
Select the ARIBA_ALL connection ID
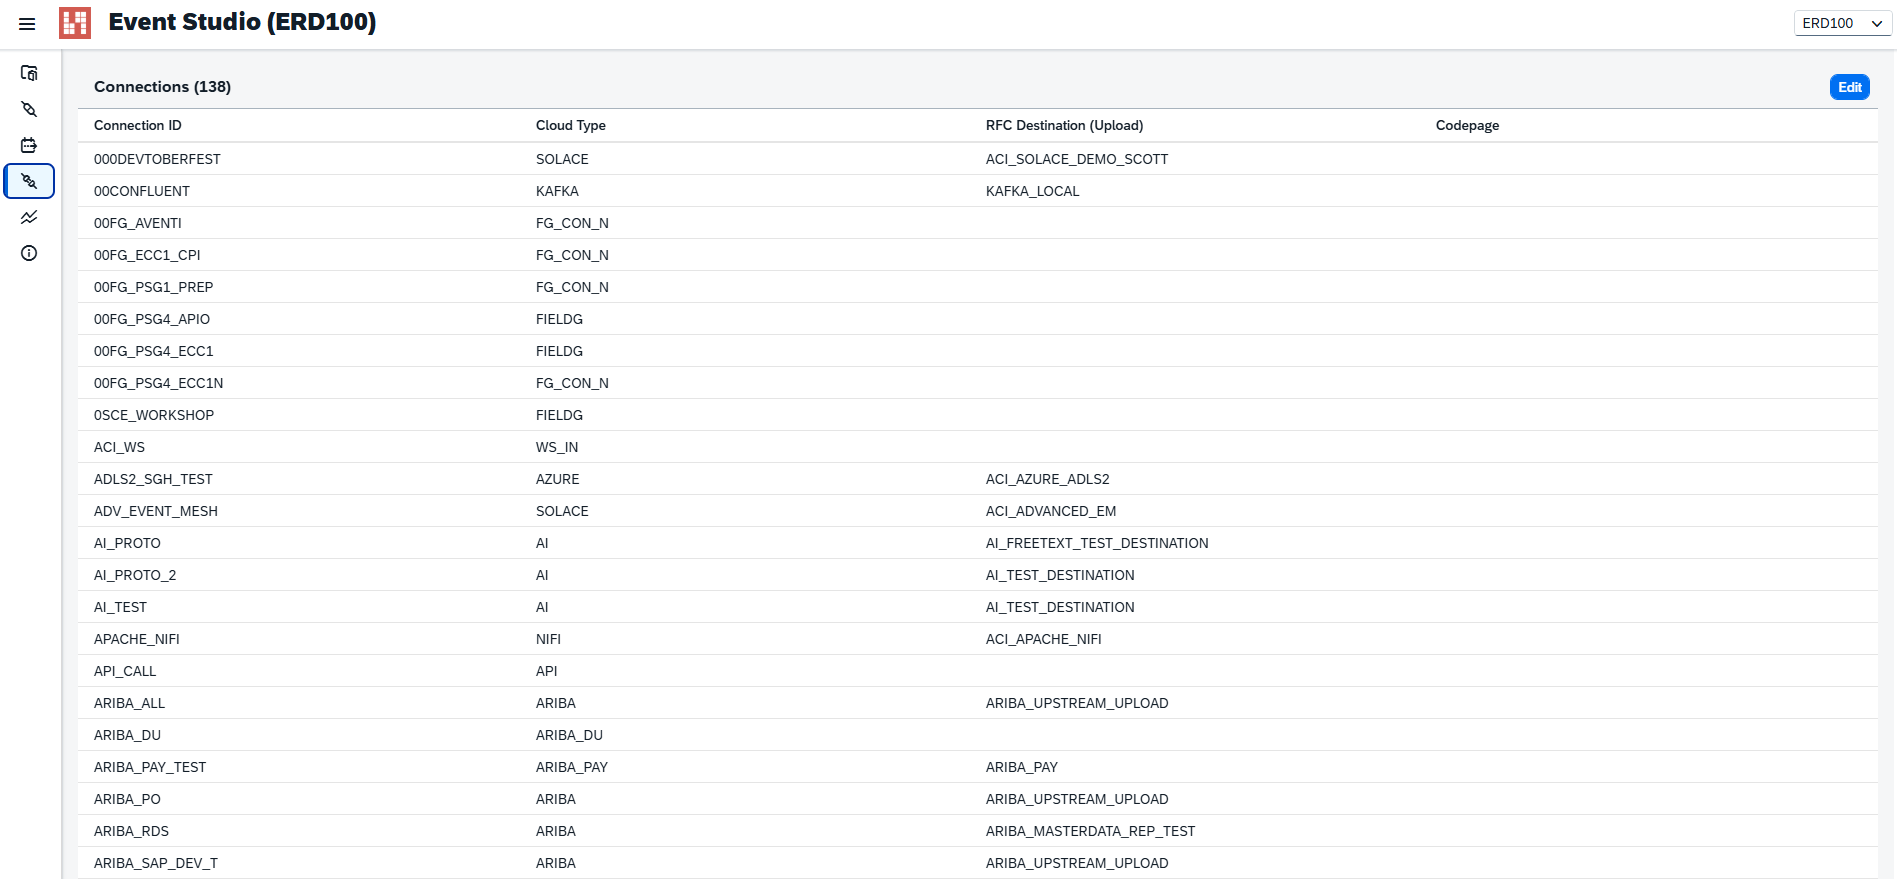tap(129, 703)
